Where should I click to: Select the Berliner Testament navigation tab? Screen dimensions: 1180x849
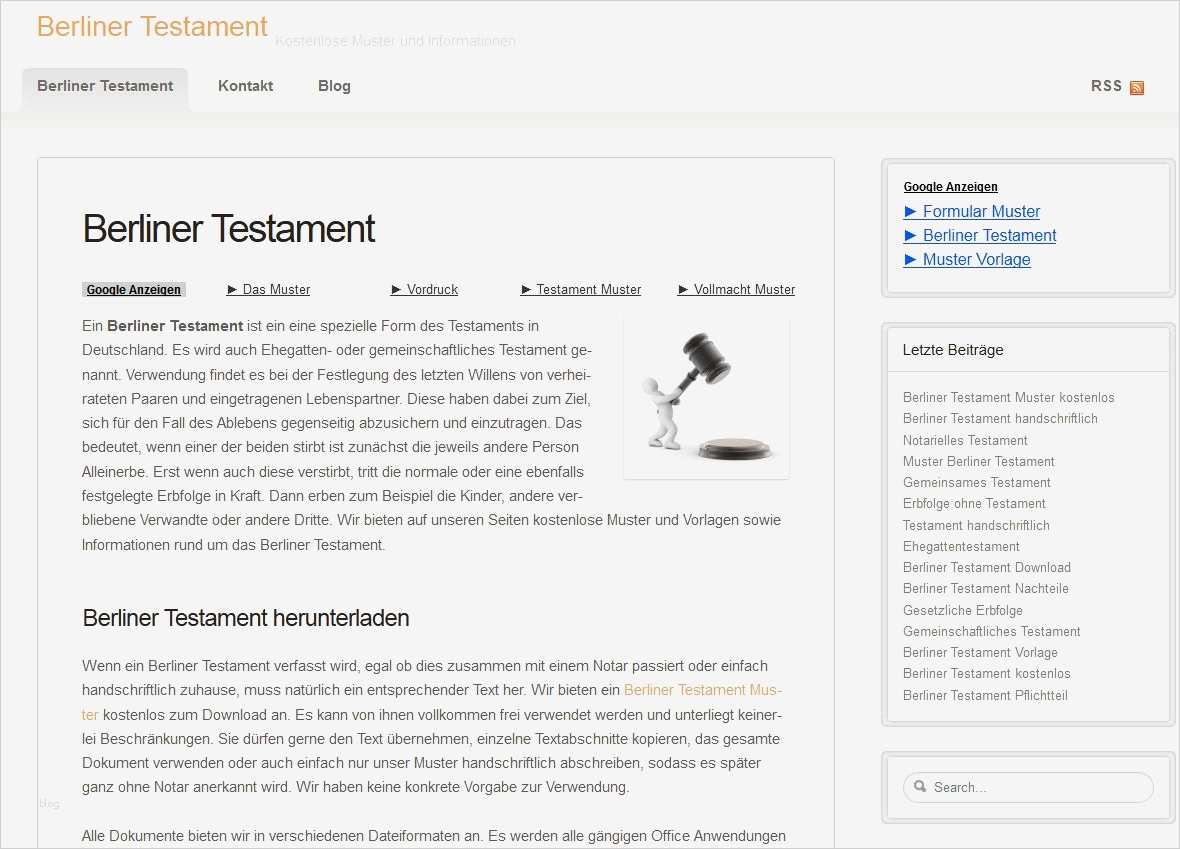point(104,86)
